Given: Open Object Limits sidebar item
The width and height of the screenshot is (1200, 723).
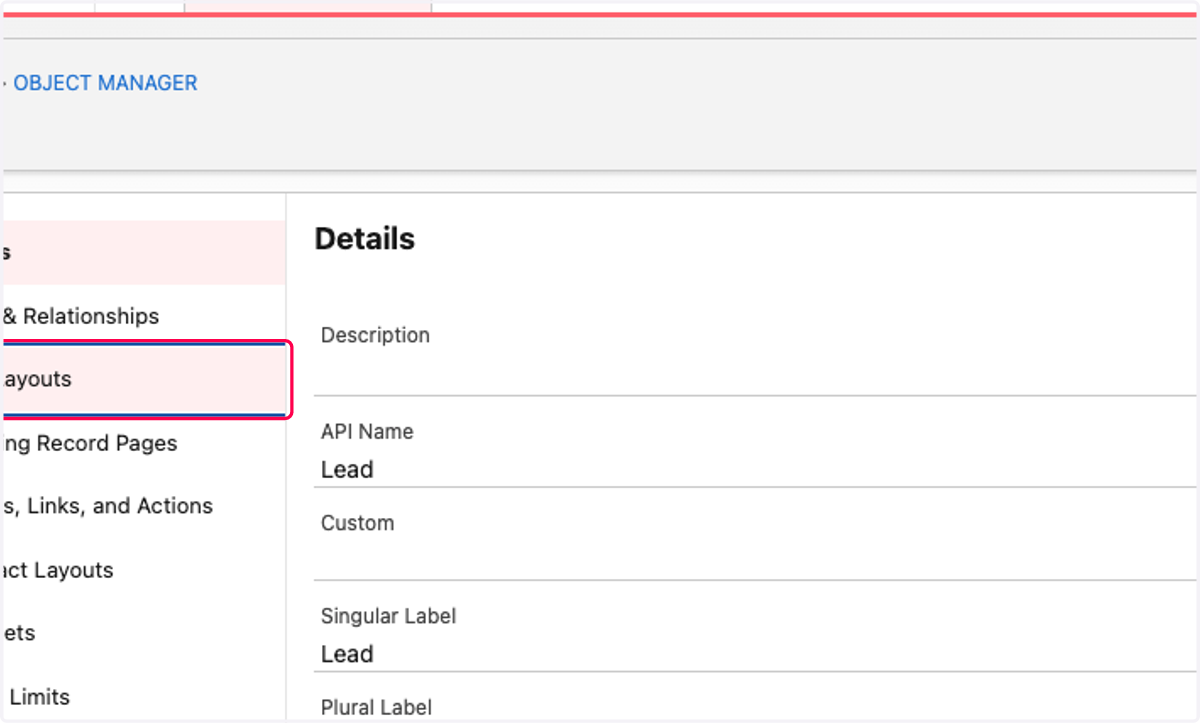Looking at the screenshot, I should (143, 697).
